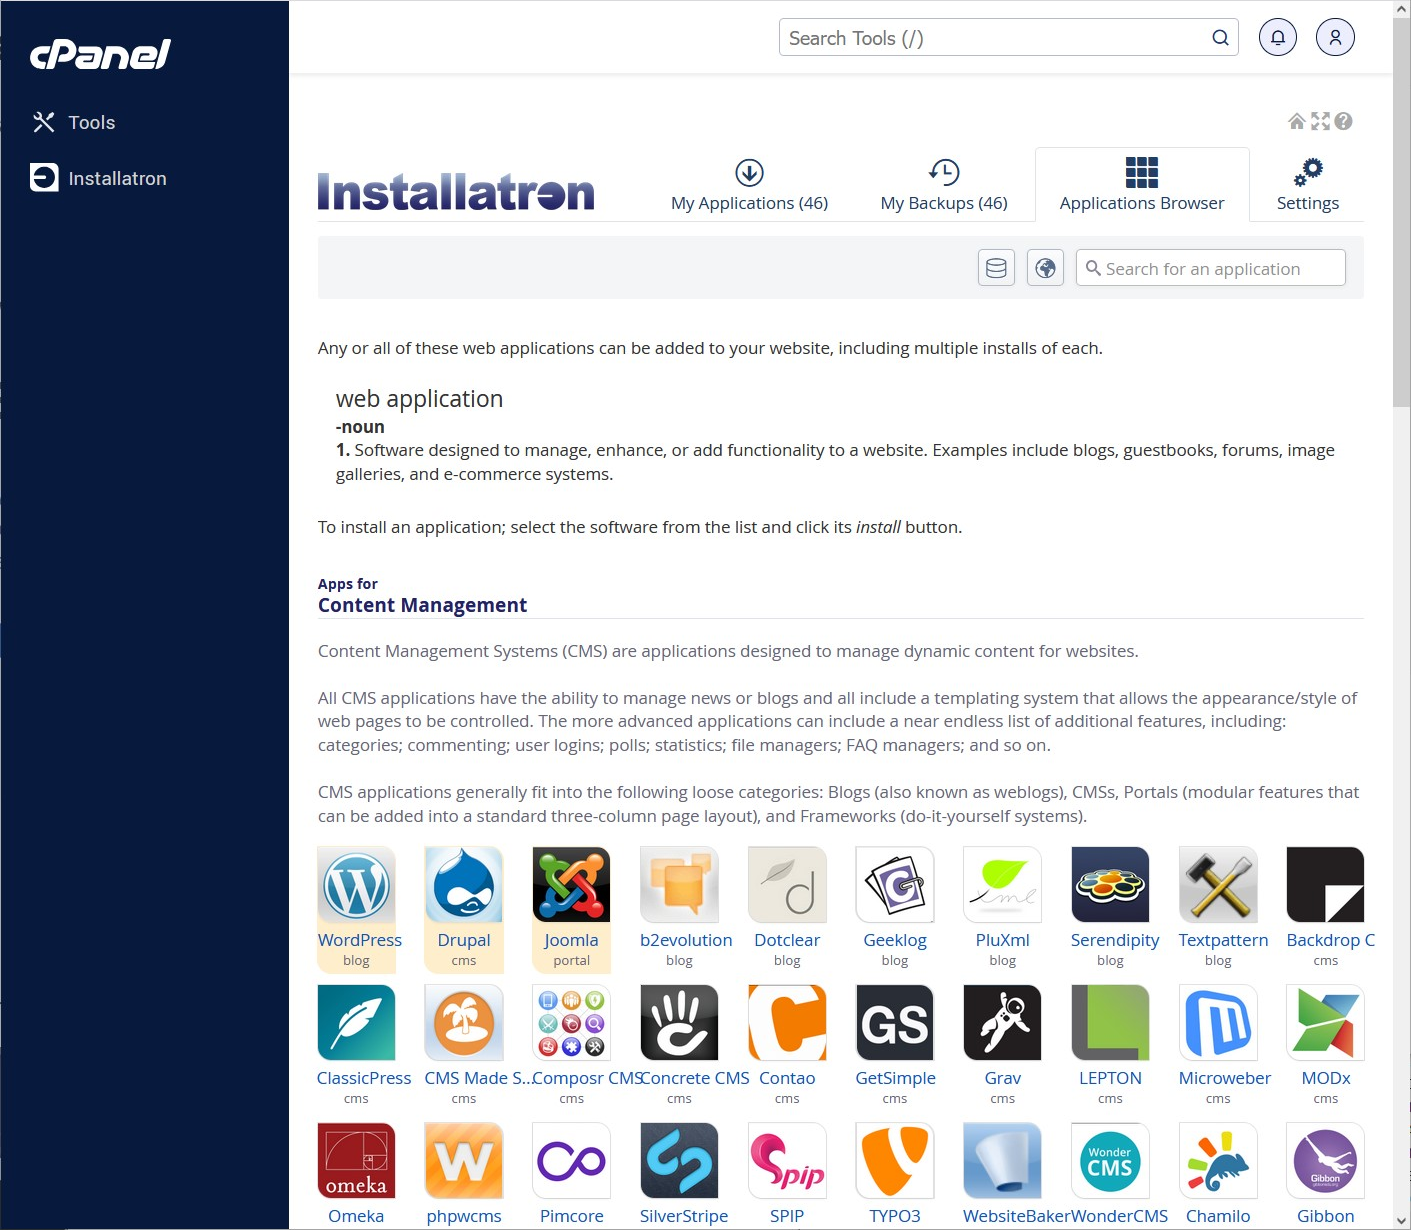Go to Installatron home icon
Image resolution: width=1411 pixels, height=1230 pixels.
click(x=1297, y=121)
